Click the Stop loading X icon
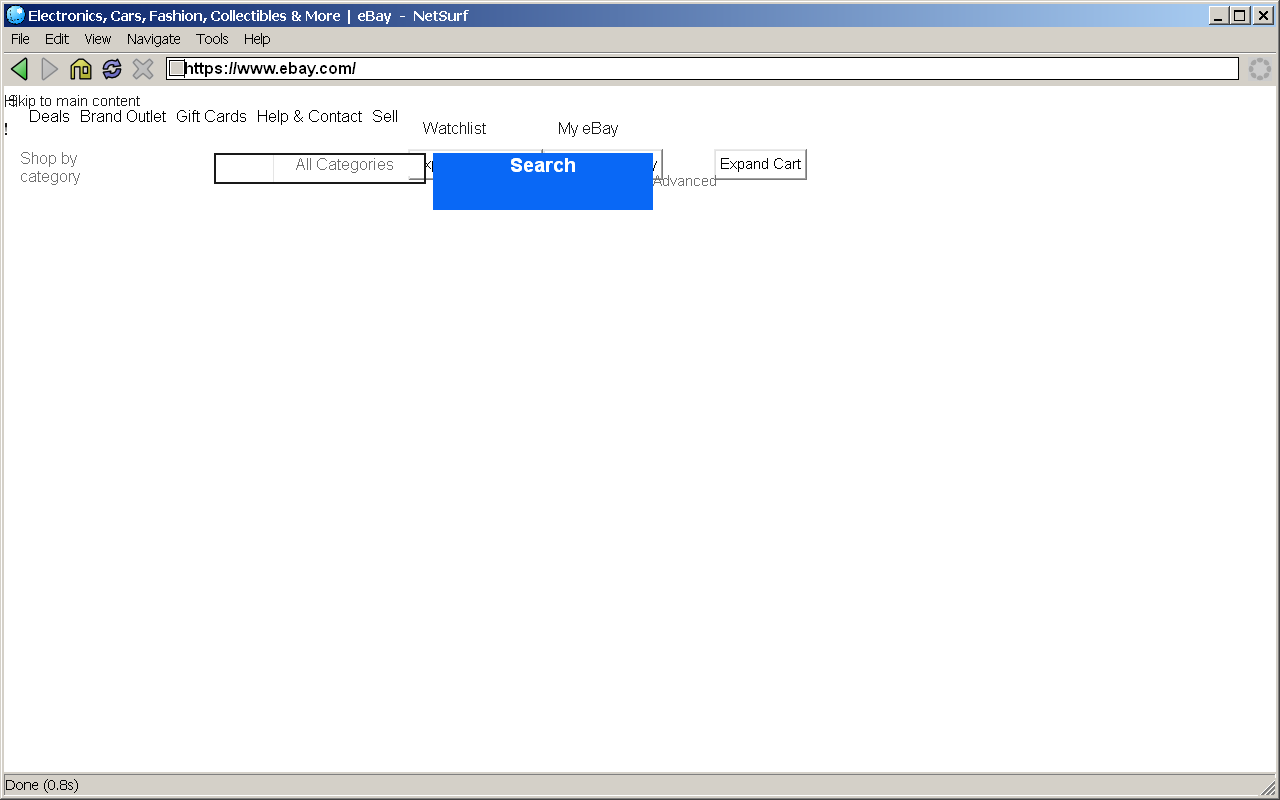Image resolution: width=1280 pixels, height=800 pixels. 143,69
